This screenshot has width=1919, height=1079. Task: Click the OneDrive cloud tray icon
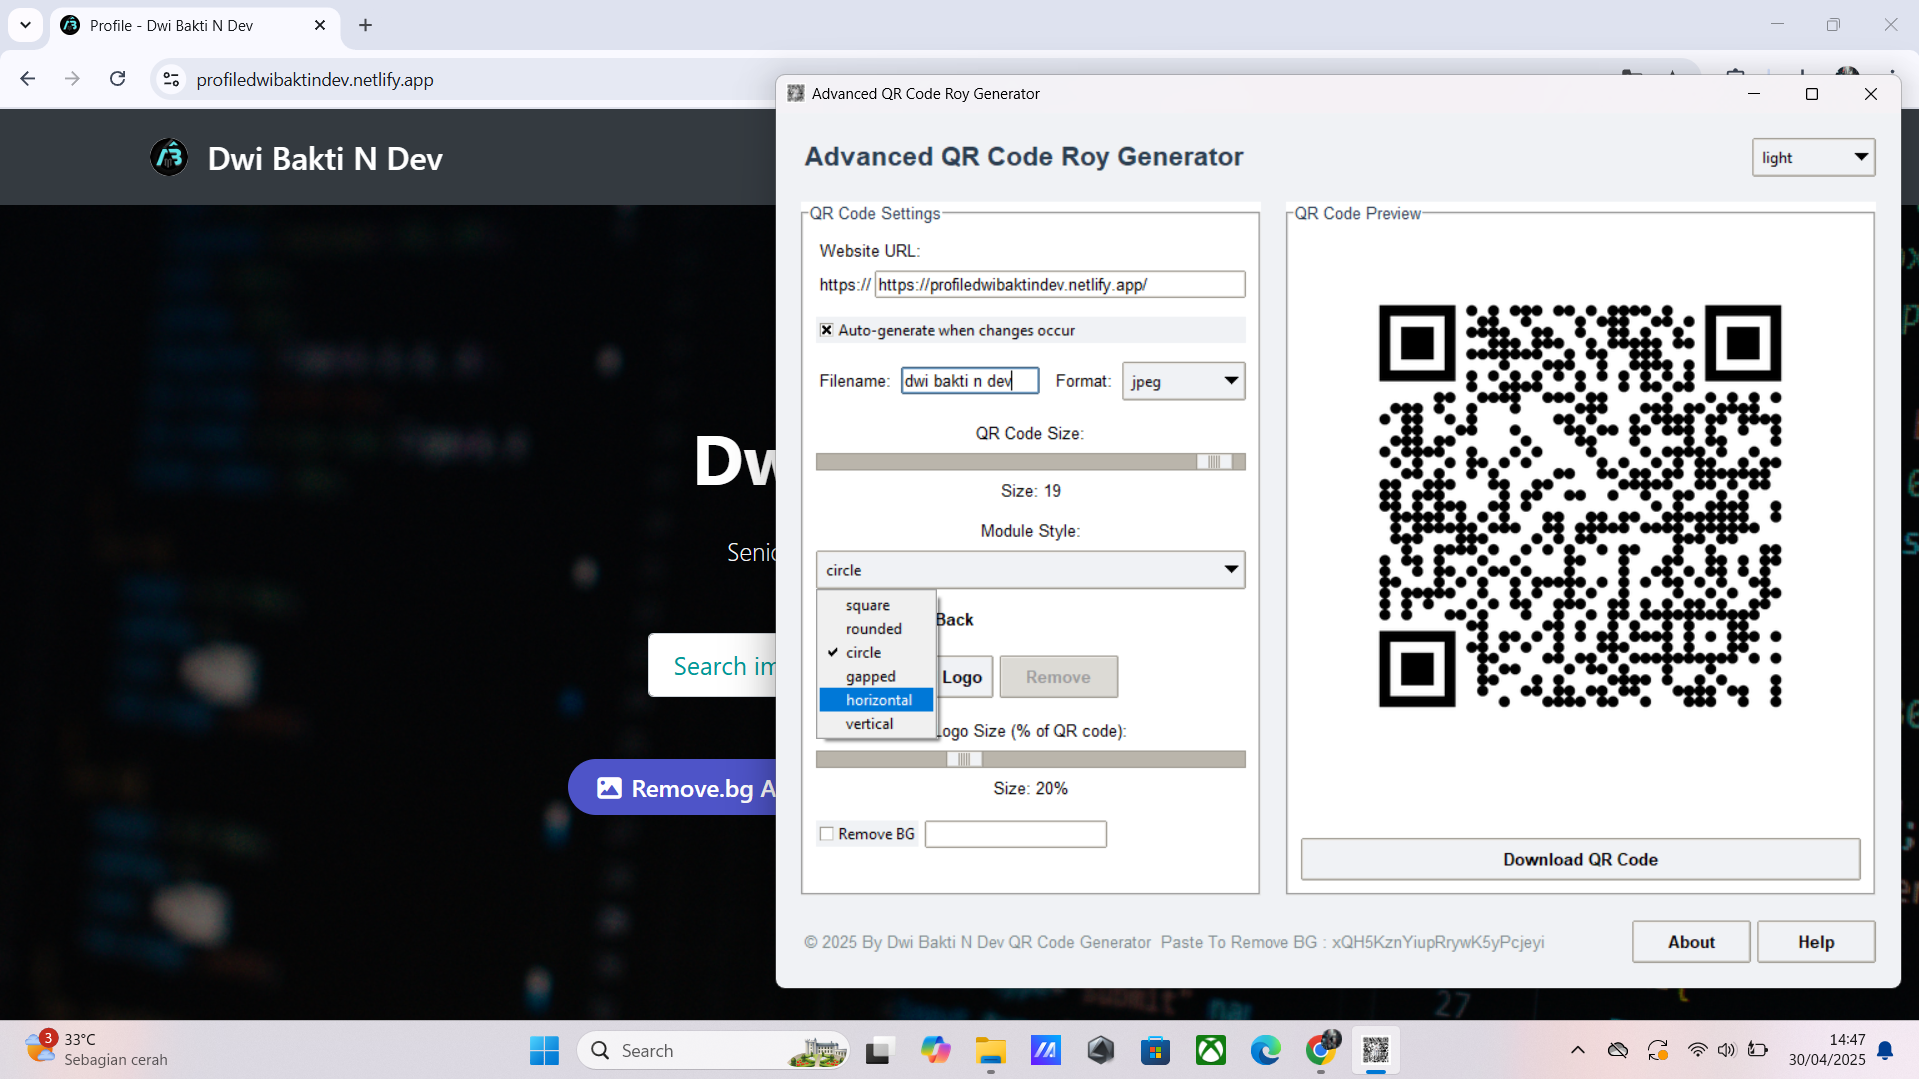coord(1618,1050)
